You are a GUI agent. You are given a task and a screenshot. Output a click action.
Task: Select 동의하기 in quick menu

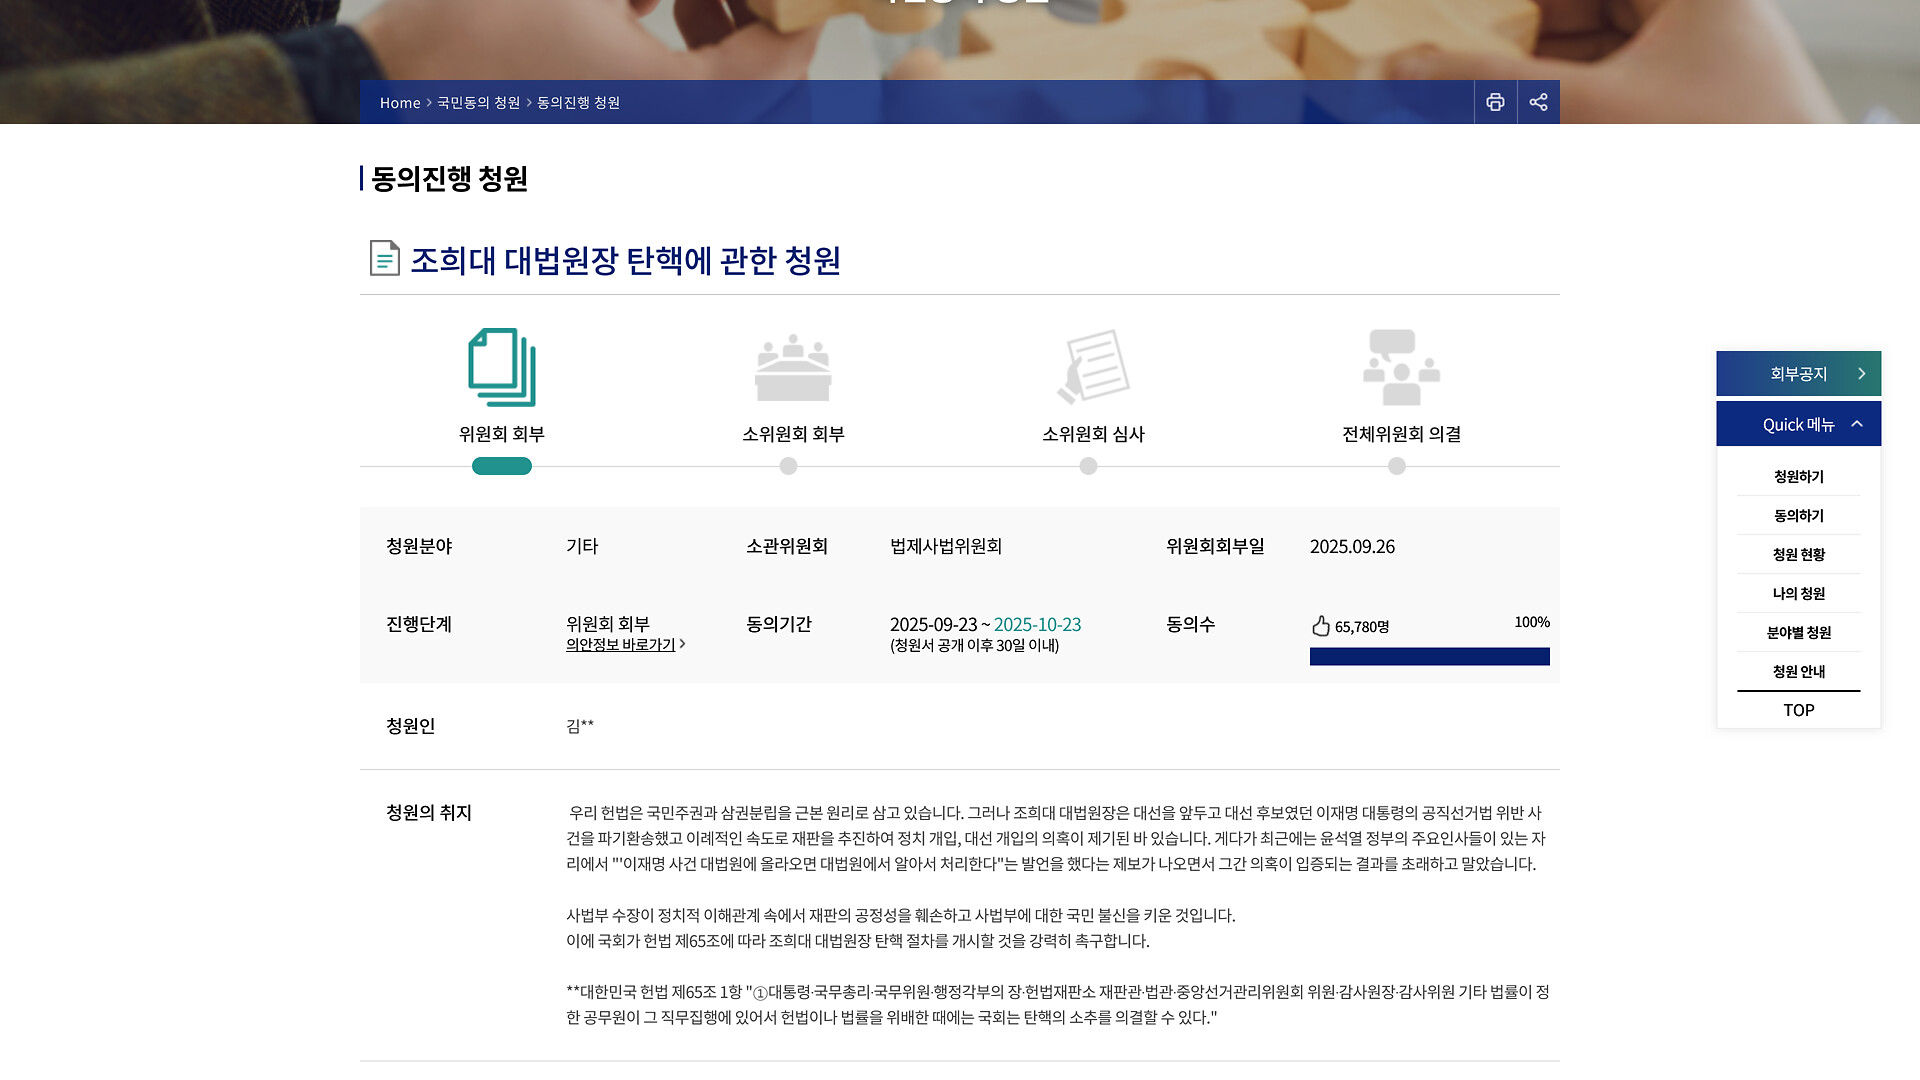[x=1798, y=516]
